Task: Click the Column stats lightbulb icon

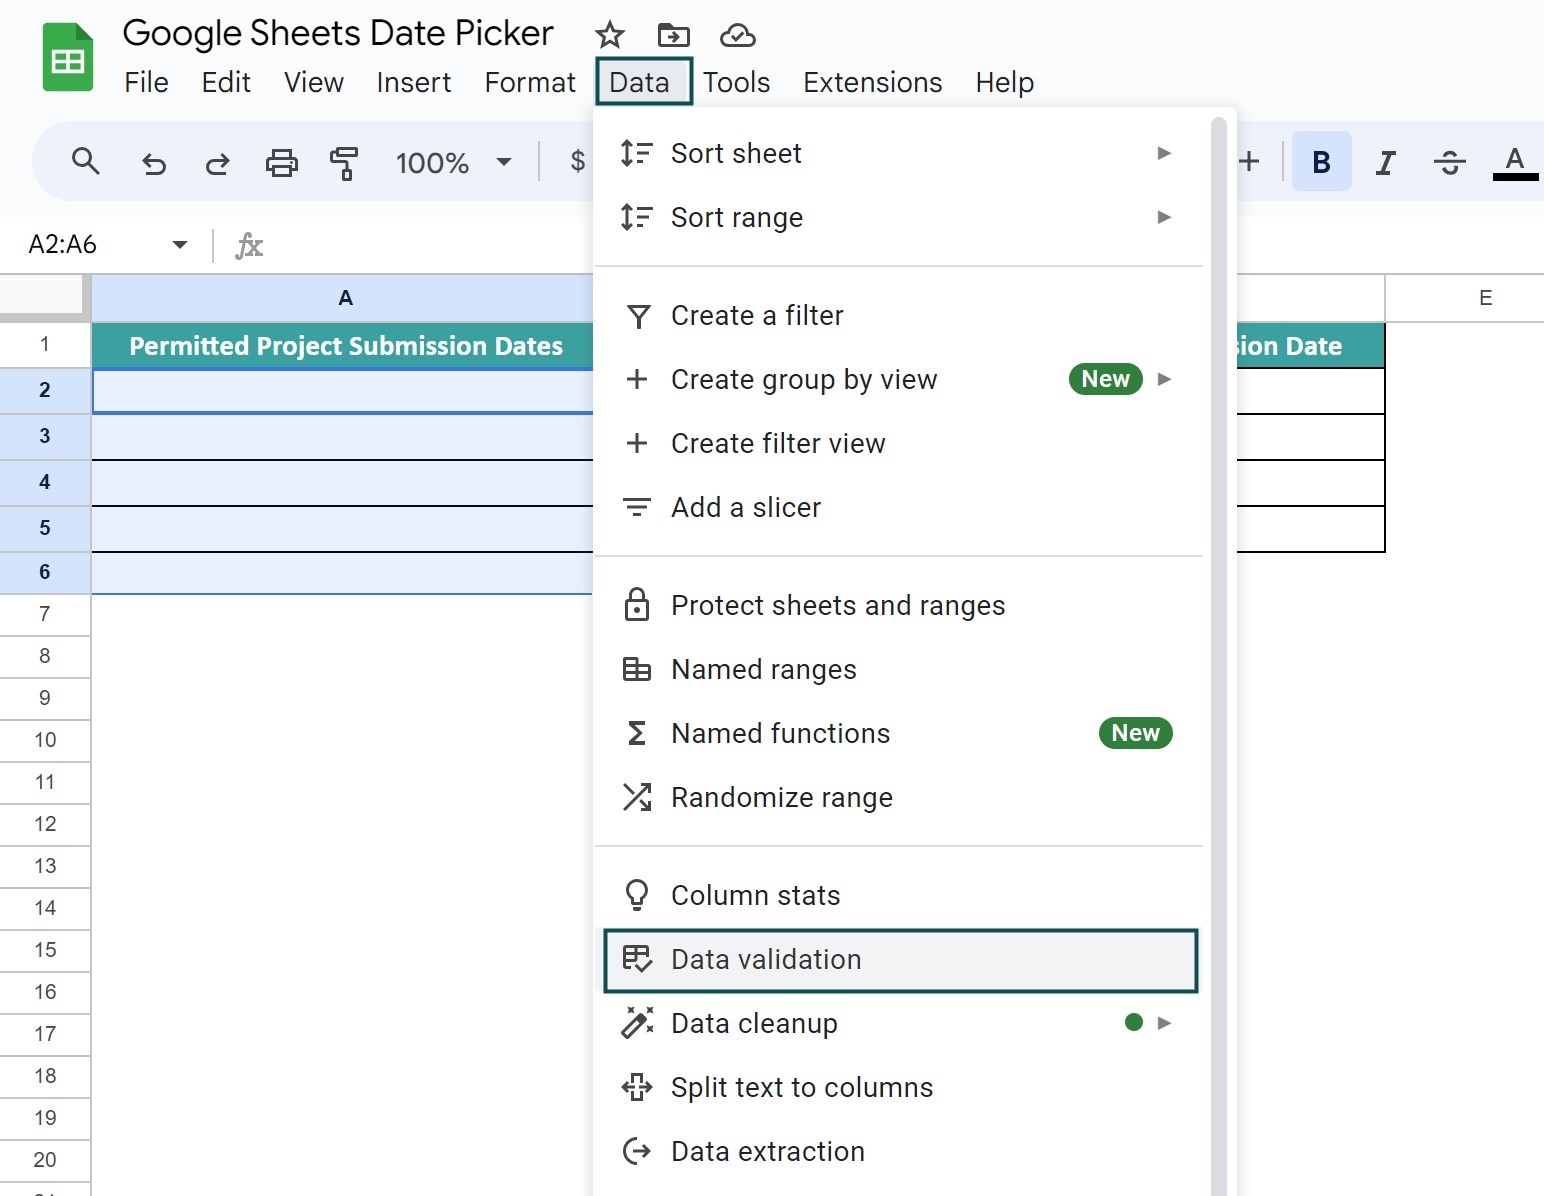Action: click(637, 895)
